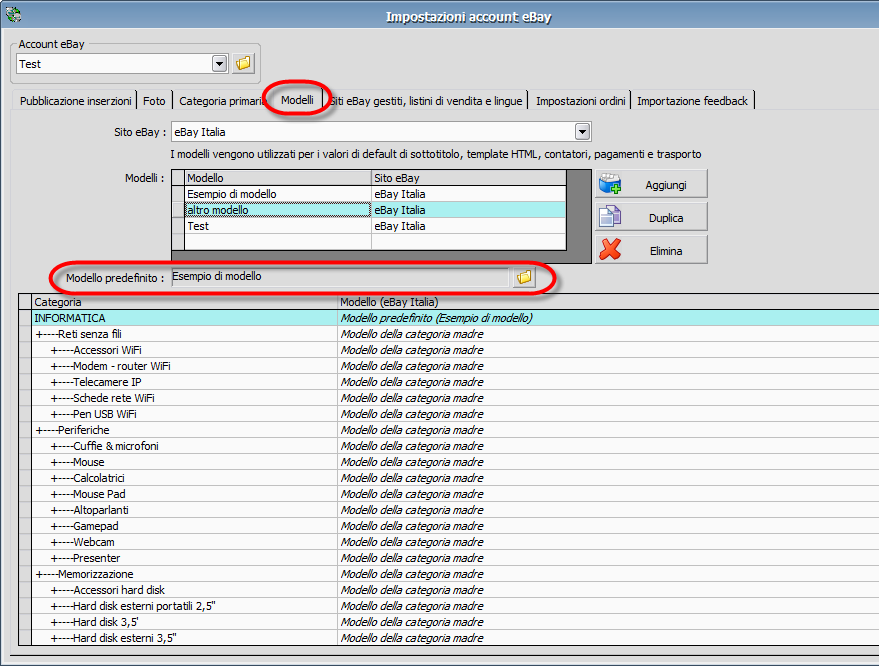This screenshot has width=879, height=666.
Task: Open account folder icon next to Test
Action: pyautogui.click(x=243, y=63)
